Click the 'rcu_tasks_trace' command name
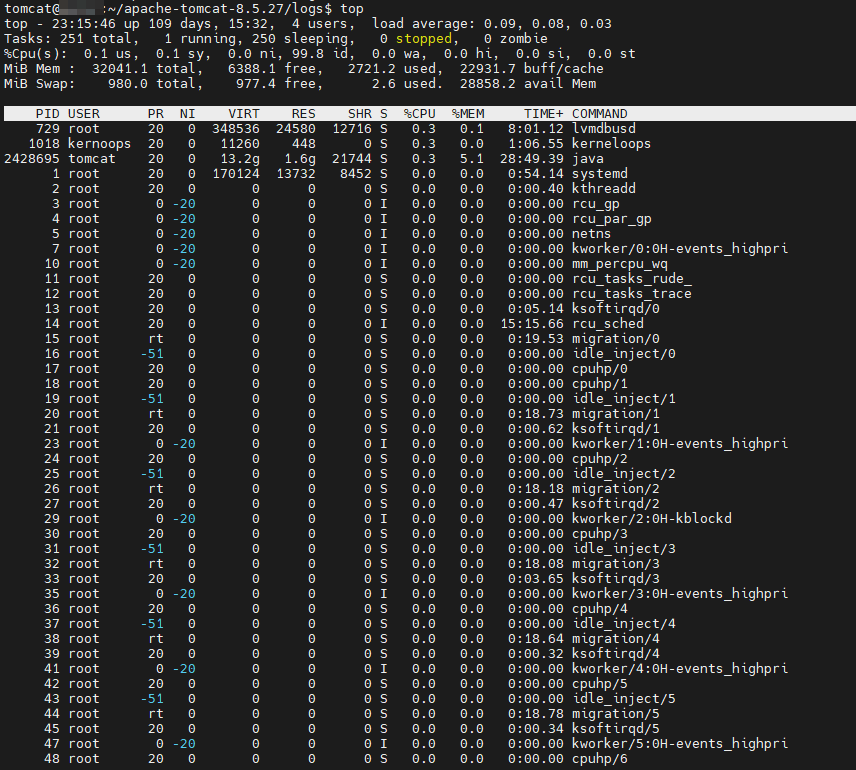This screenshot has height=770, width=856. coord(632,294)
